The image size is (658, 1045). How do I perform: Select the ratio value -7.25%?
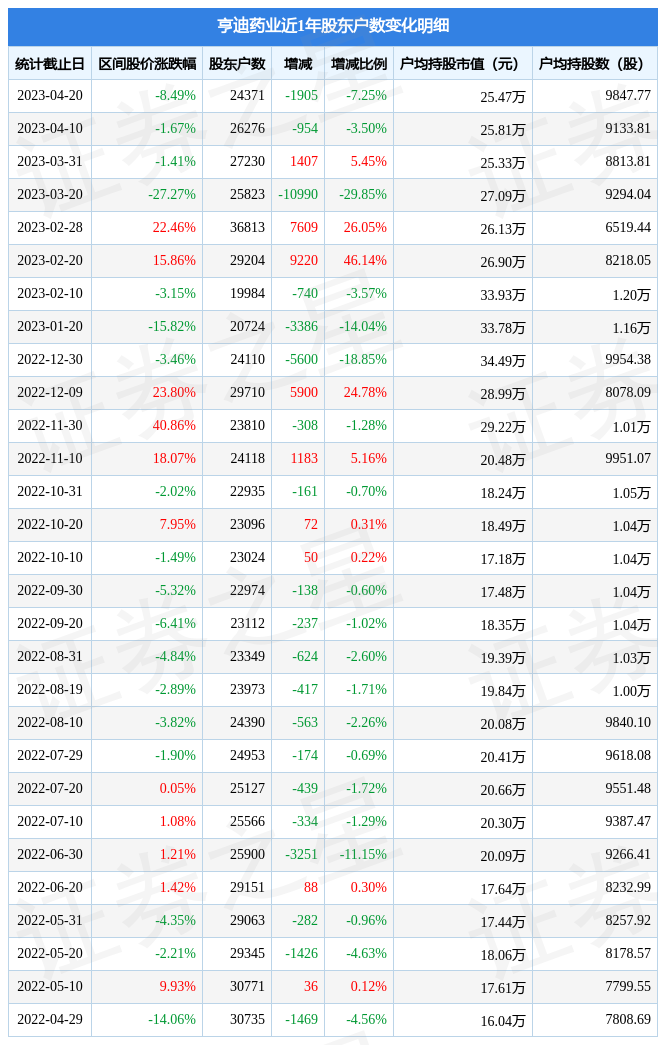point(366,95)
